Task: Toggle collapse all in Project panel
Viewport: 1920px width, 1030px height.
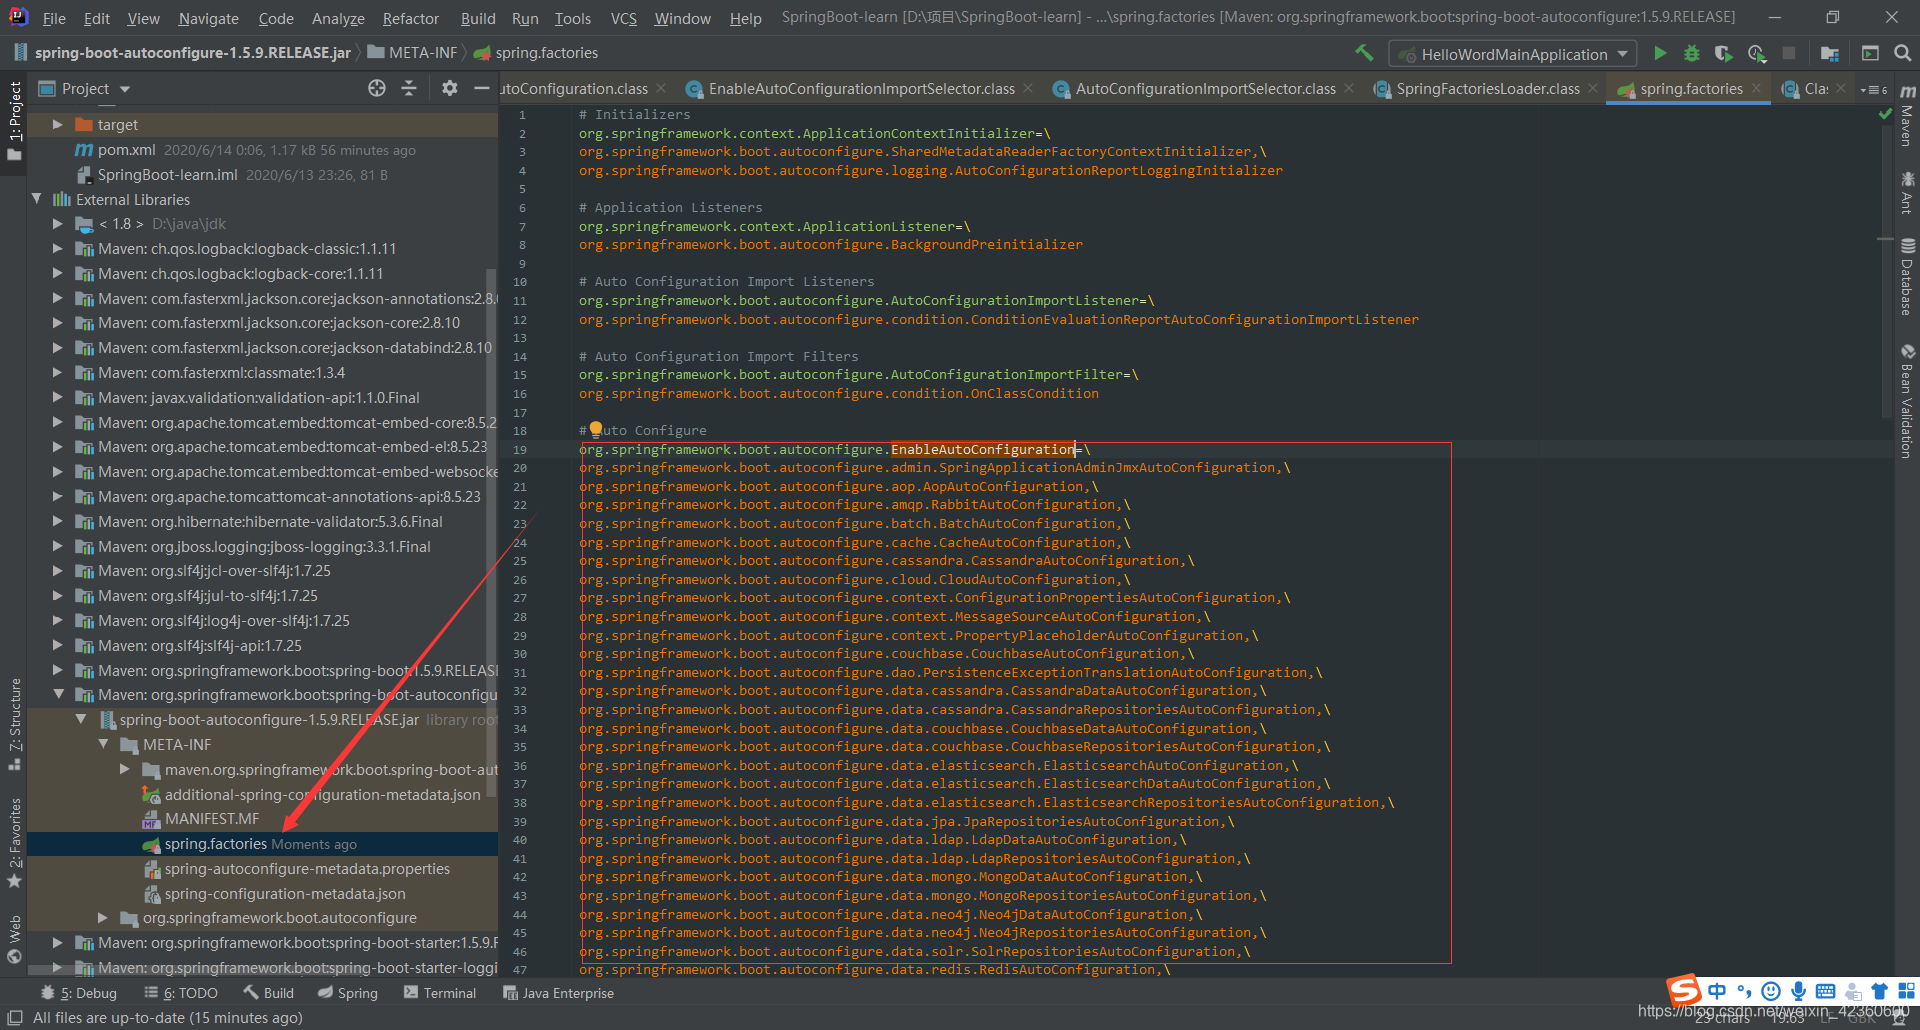Action: 409,88
